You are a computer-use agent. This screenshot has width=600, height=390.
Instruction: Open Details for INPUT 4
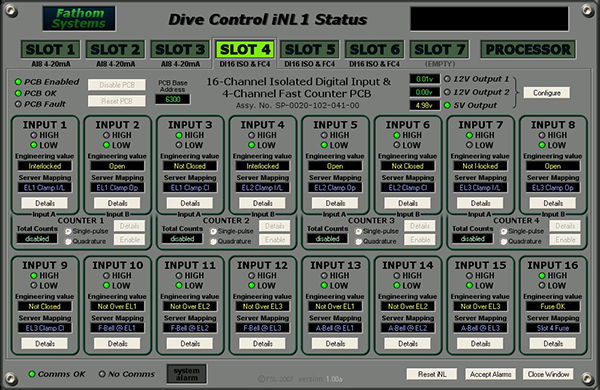[262, 203]
